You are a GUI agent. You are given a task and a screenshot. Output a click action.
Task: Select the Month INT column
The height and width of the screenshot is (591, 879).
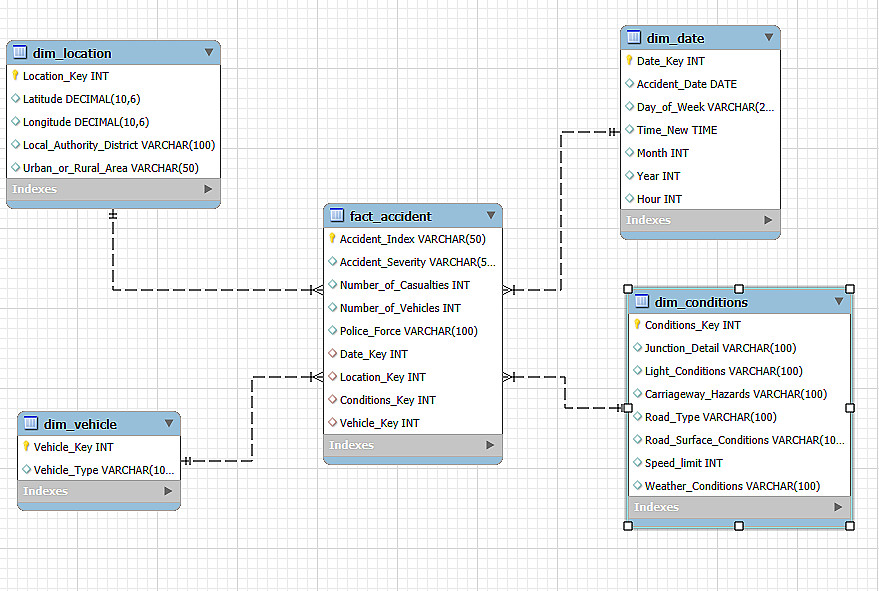tap(700, 153)
